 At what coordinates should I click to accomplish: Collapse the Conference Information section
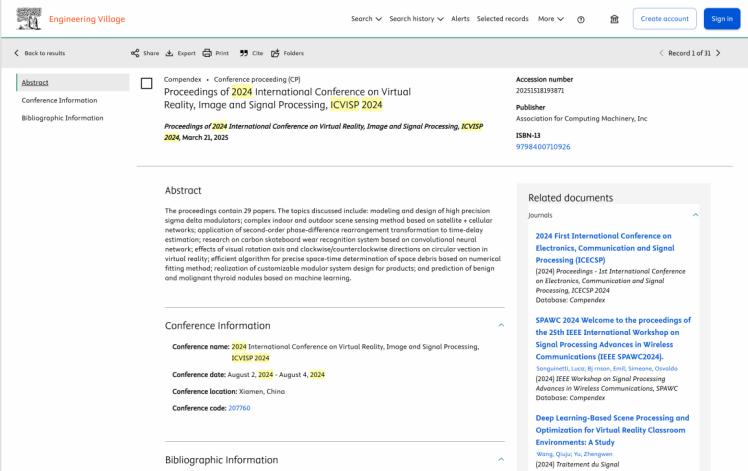[x=501, y=325]
